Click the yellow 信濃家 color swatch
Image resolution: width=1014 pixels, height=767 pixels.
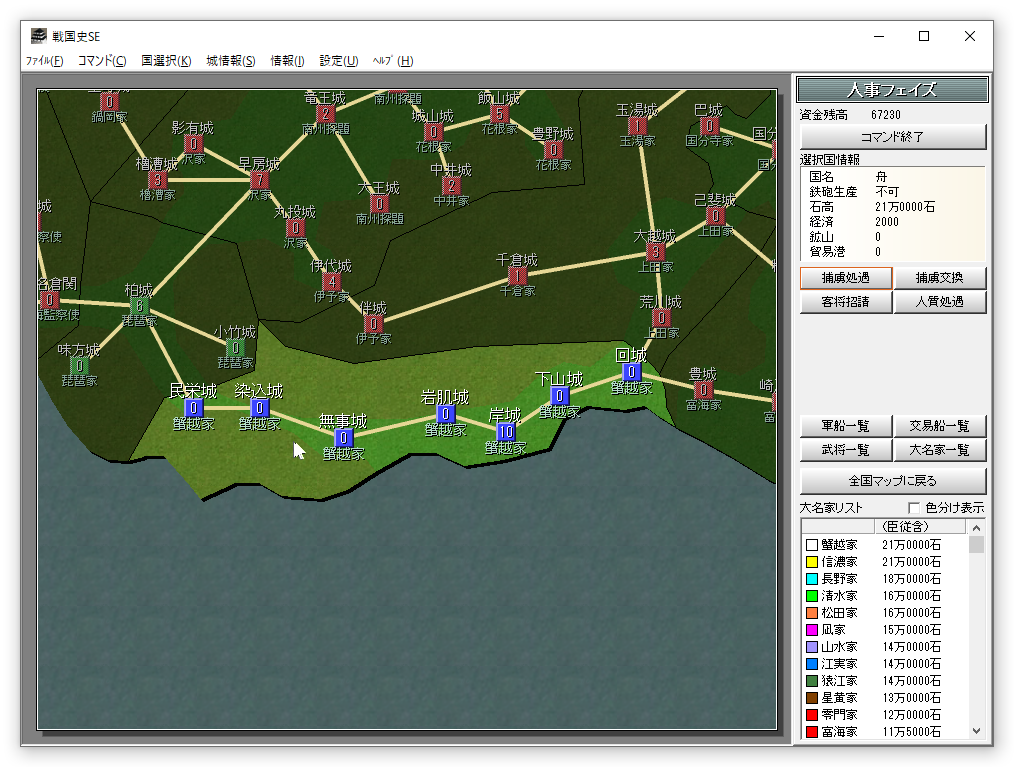click(x=812, y=562)
